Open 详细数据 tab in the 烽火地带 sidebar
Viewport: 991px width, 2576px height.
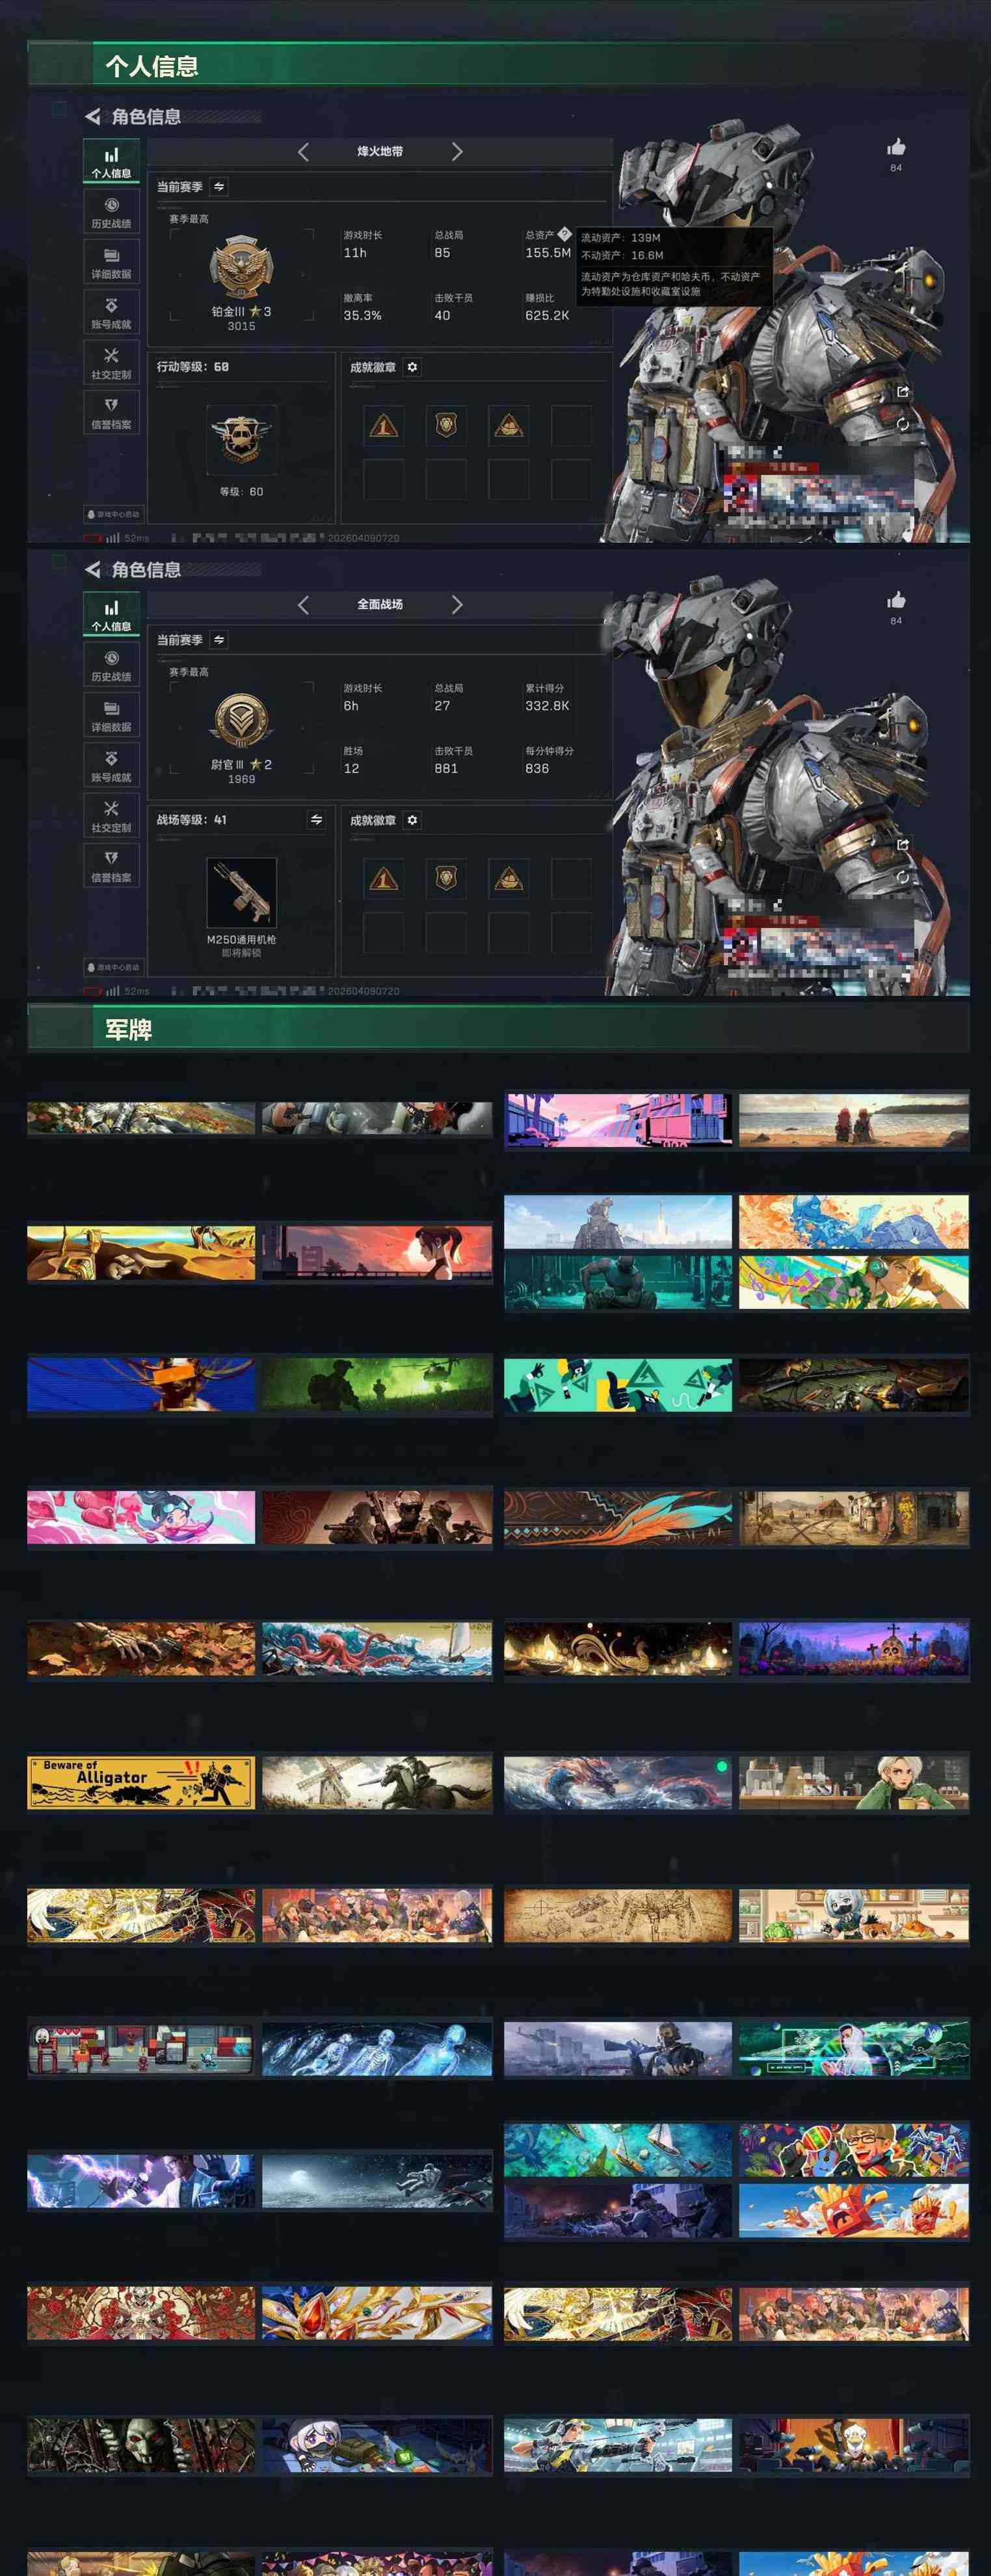(111, 262)
